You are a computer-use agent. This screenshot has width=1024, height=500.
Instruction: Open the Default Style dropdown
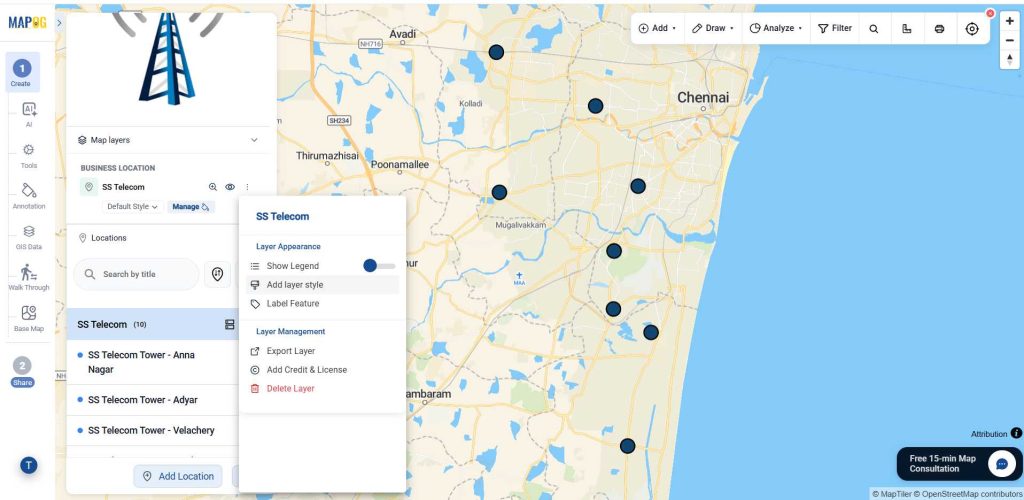click(133, 206)
